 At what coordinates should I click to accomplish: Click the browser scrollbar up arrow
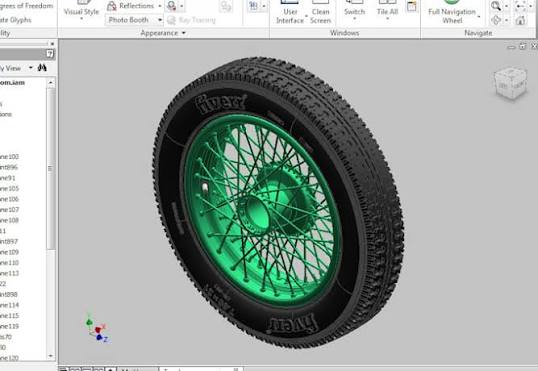click(x=51, y=82)
